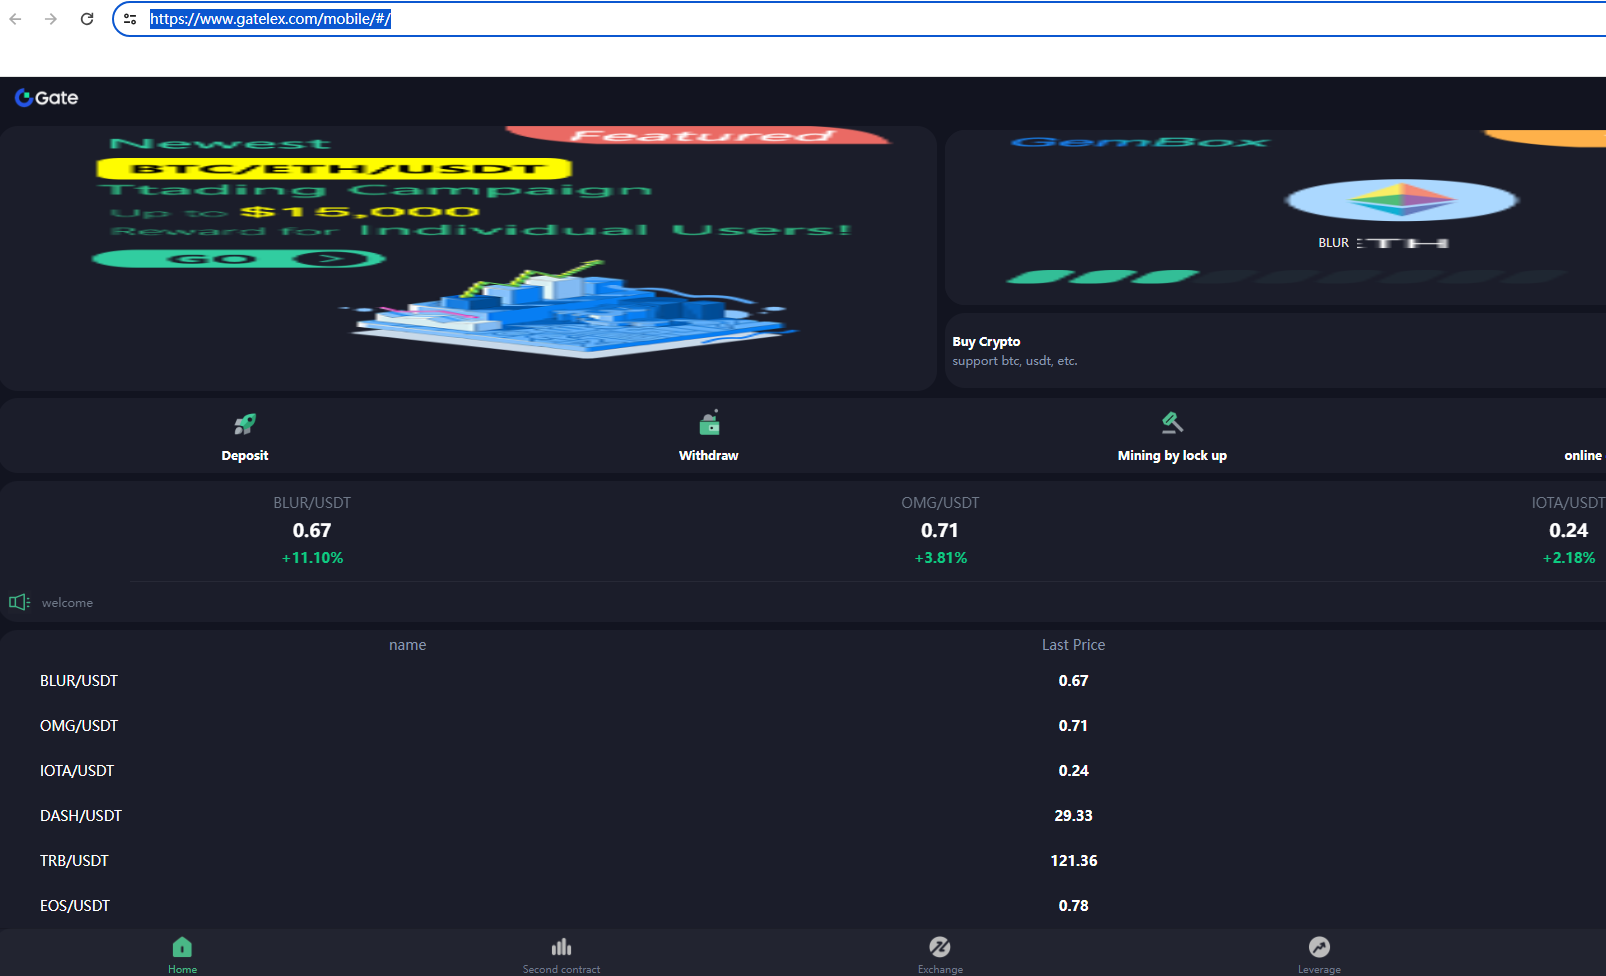Screen dimensions: 1606x976
Task: Select the BLUR/USDT ticker card
Action: pyautogui.click(x=312, y=530)
